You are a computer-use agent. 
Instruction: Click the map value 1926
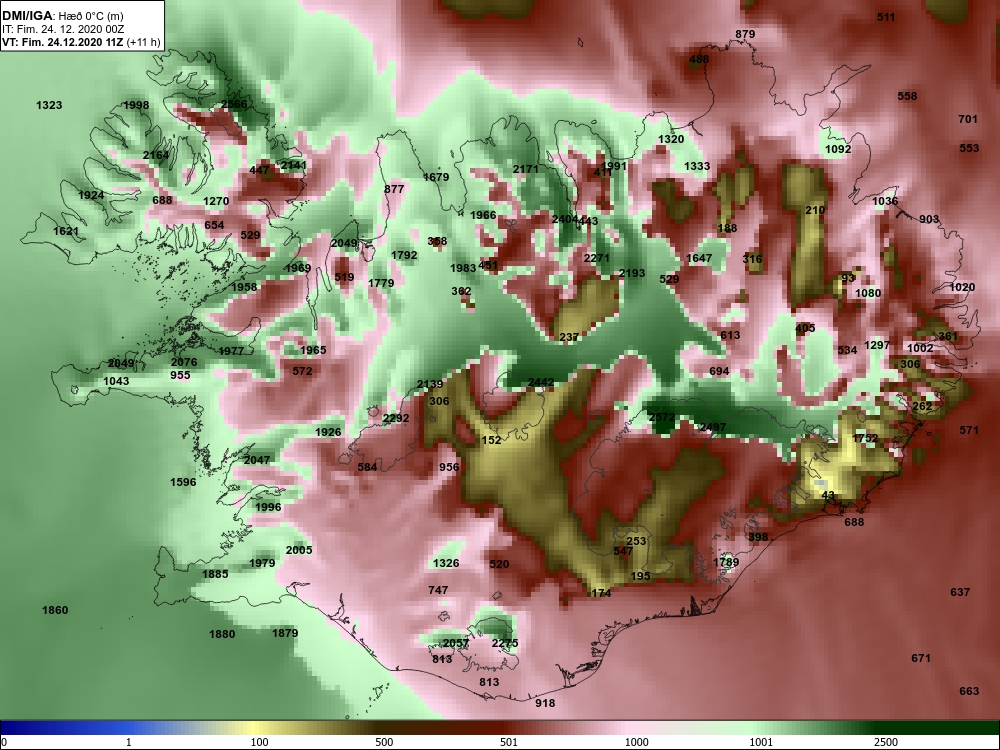(328, 432)
